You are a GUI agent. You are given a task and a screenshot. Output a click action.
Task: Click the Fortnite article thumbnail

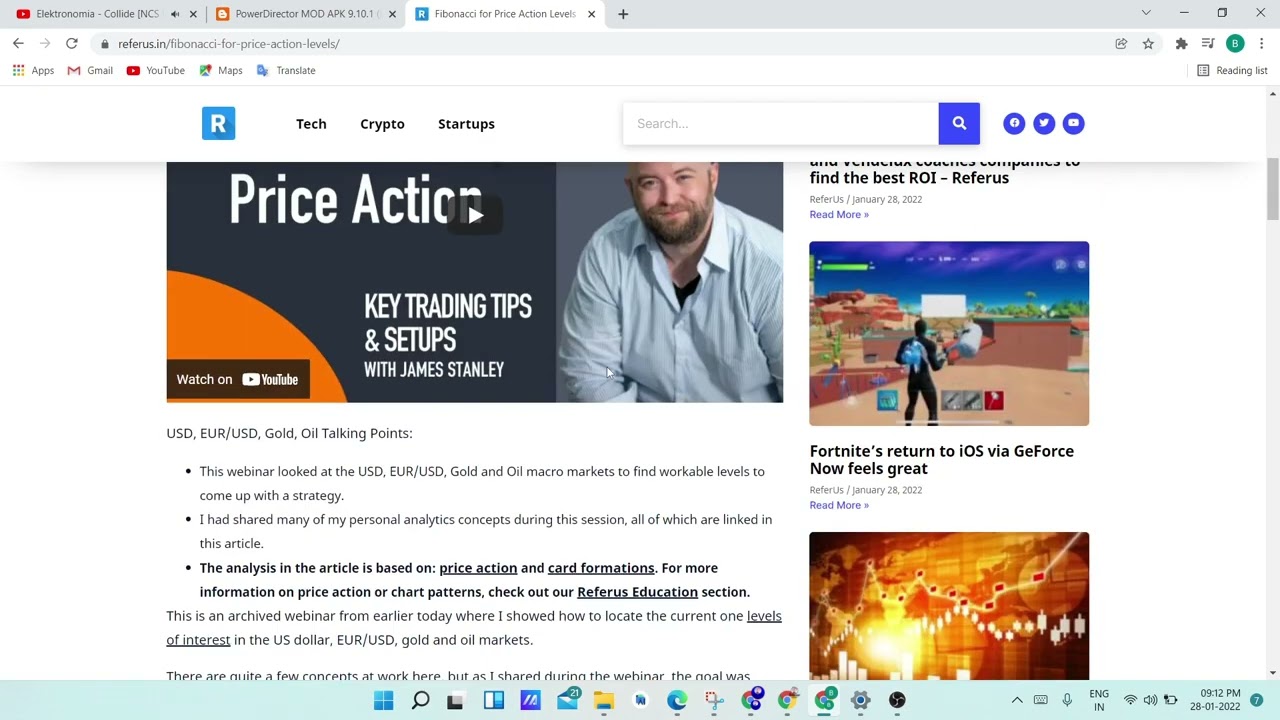(x=949, y=333)
